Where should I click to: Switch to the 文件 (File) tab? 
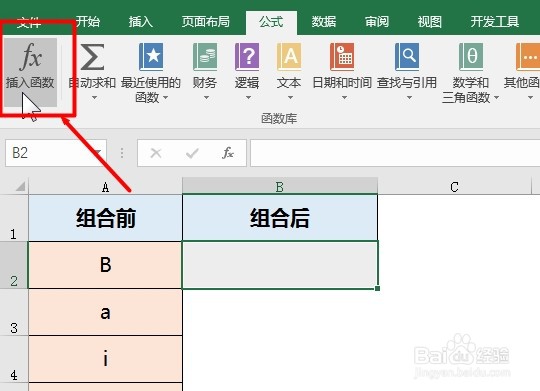29,23
